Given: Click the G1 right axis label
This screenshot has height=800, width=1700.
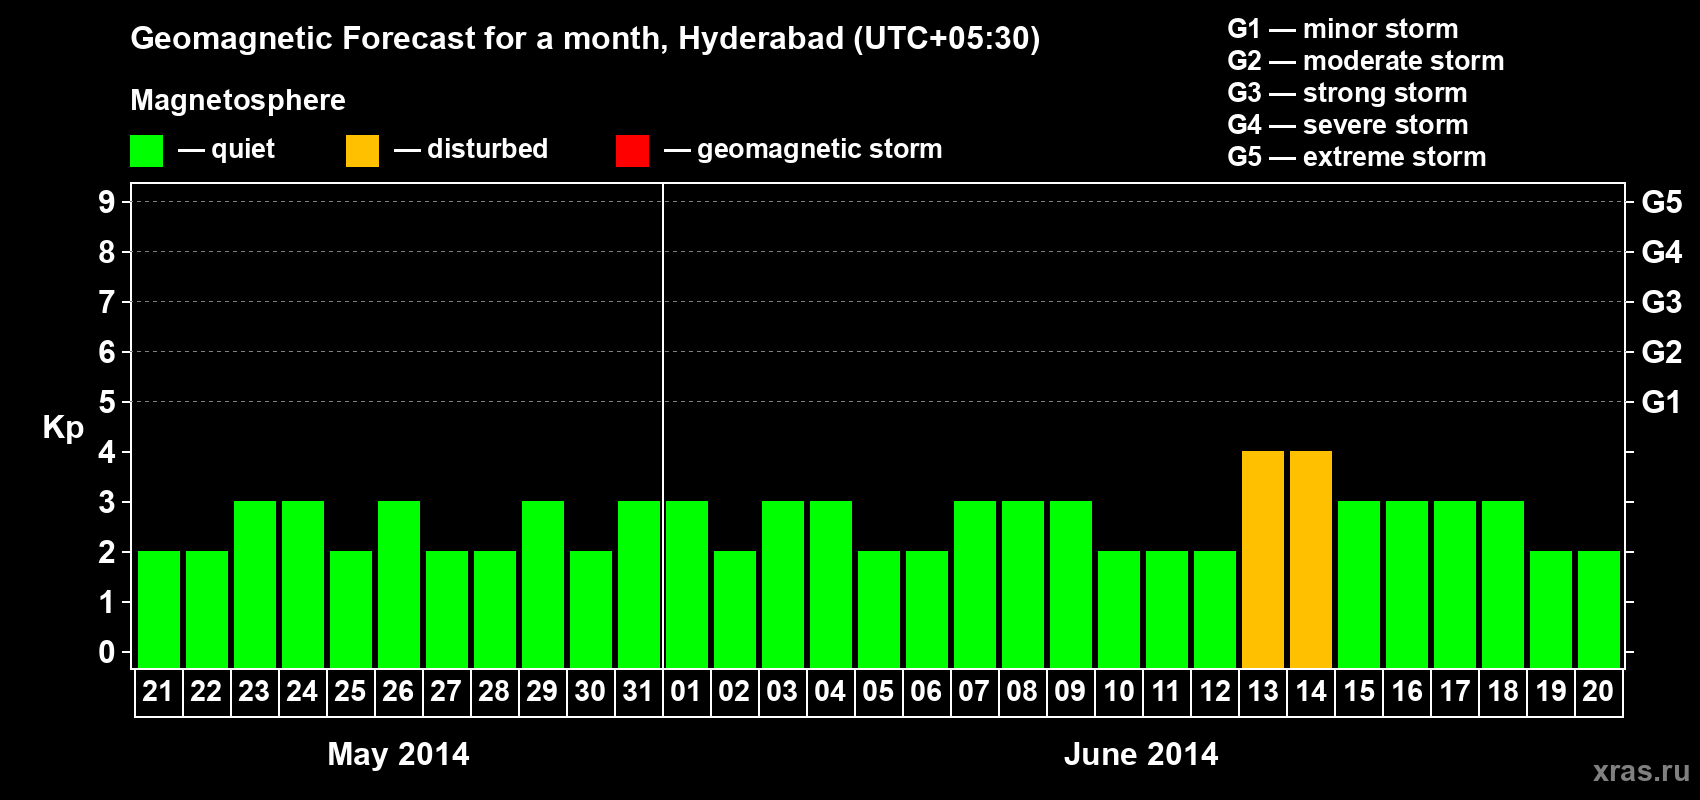Looking at the screenshot, I should coord(1662,402).
